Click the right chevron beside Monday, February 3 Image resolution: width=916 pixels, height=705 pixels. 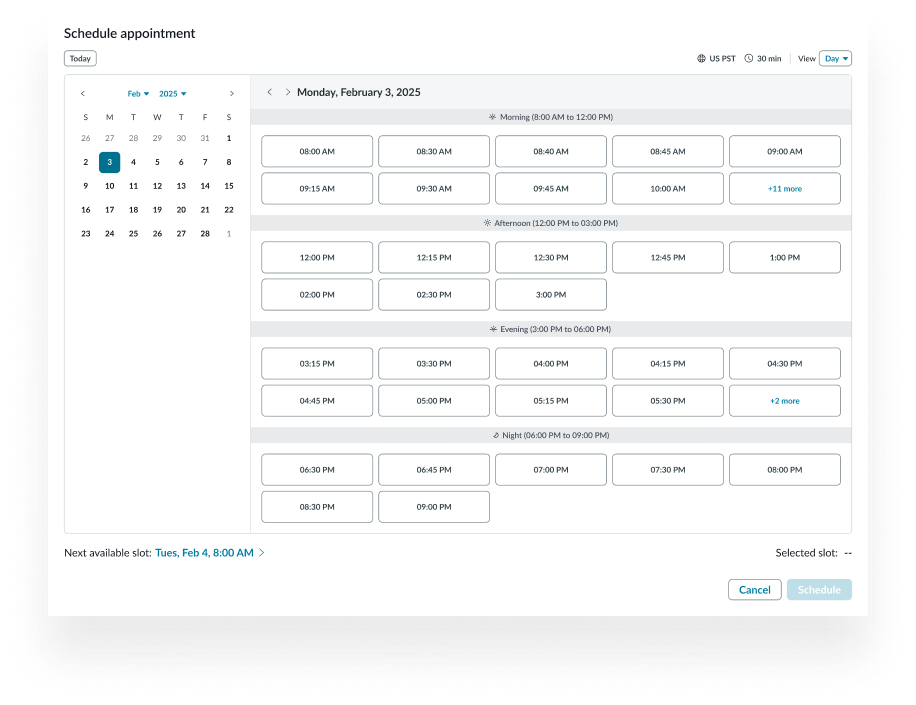pos(288,91)
